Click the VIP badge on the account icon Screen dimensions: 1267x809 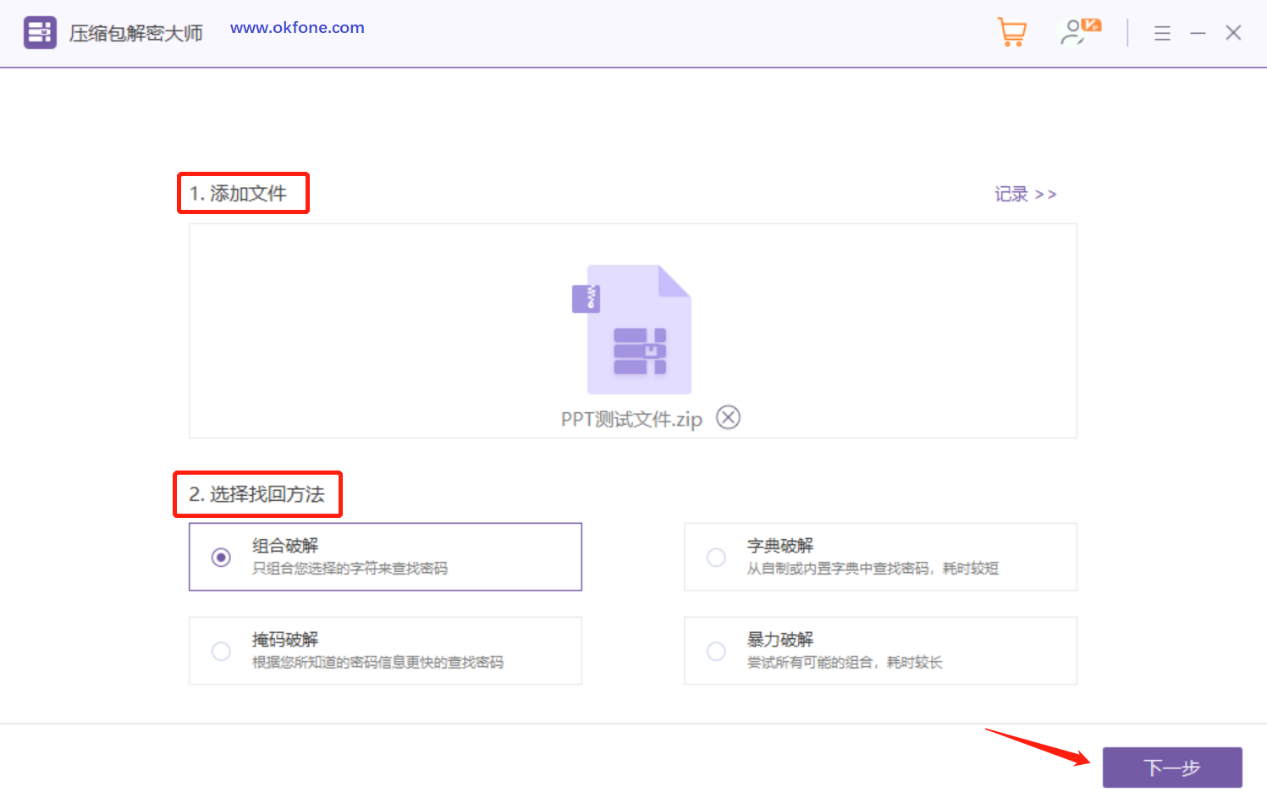coord(1089,25)
